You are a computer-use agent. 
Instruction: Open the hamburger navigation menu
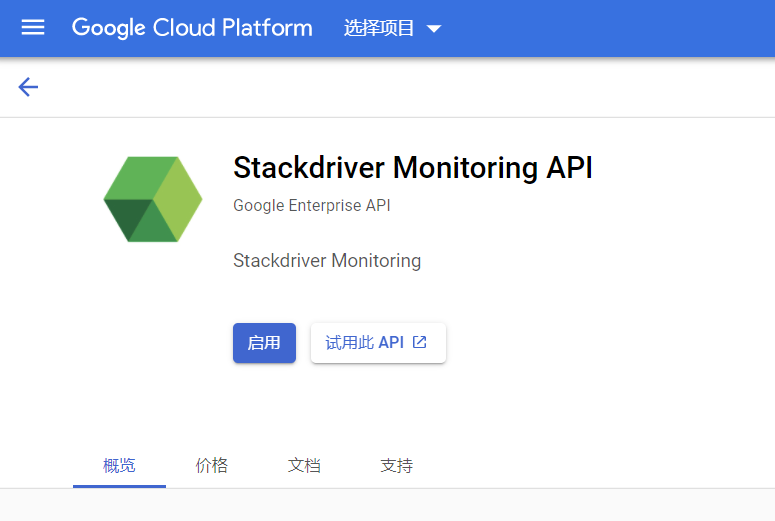(x=33, y=28)
